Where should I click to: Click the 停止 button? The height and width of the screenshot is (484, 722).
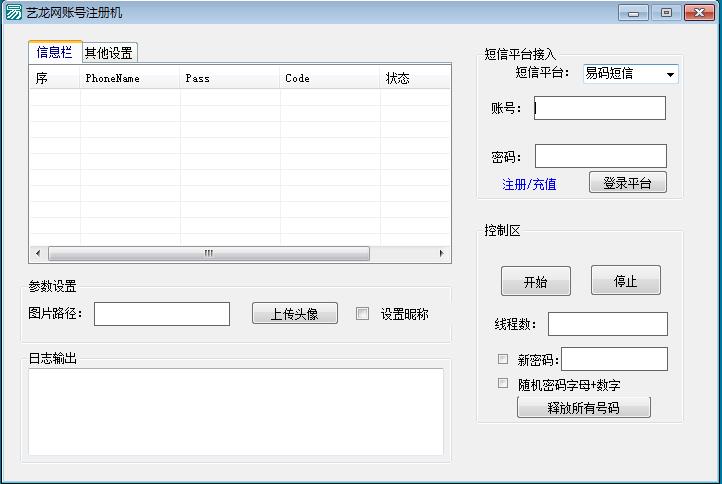tap(625, 280)
